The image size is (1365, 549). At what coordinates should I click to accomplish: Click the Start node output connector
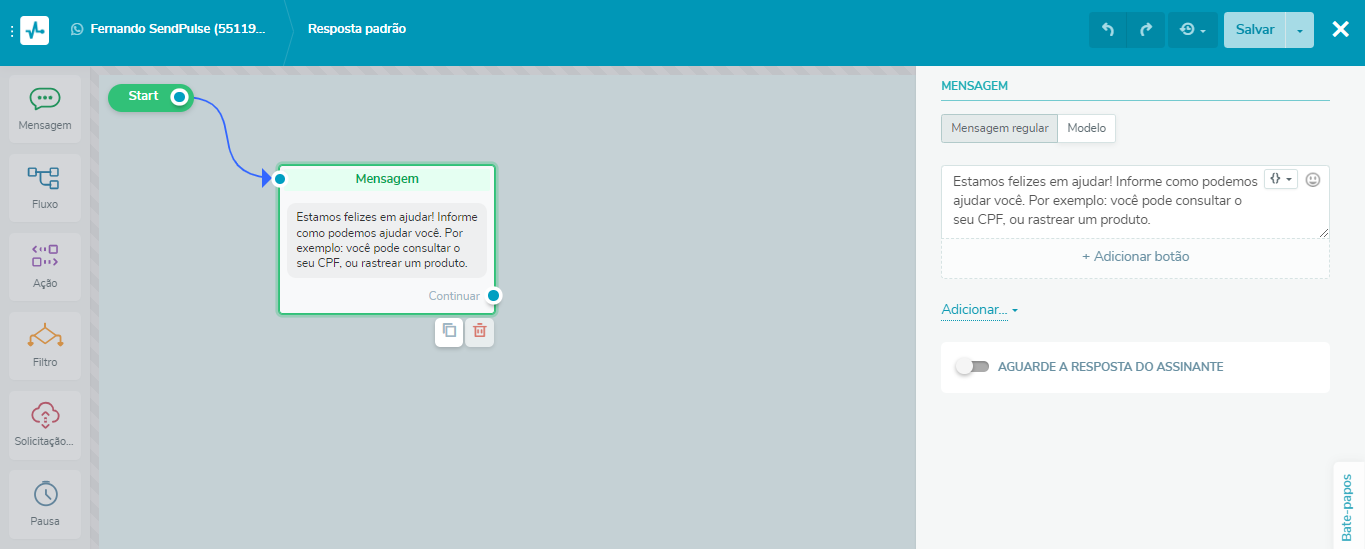tap(179, 97)
